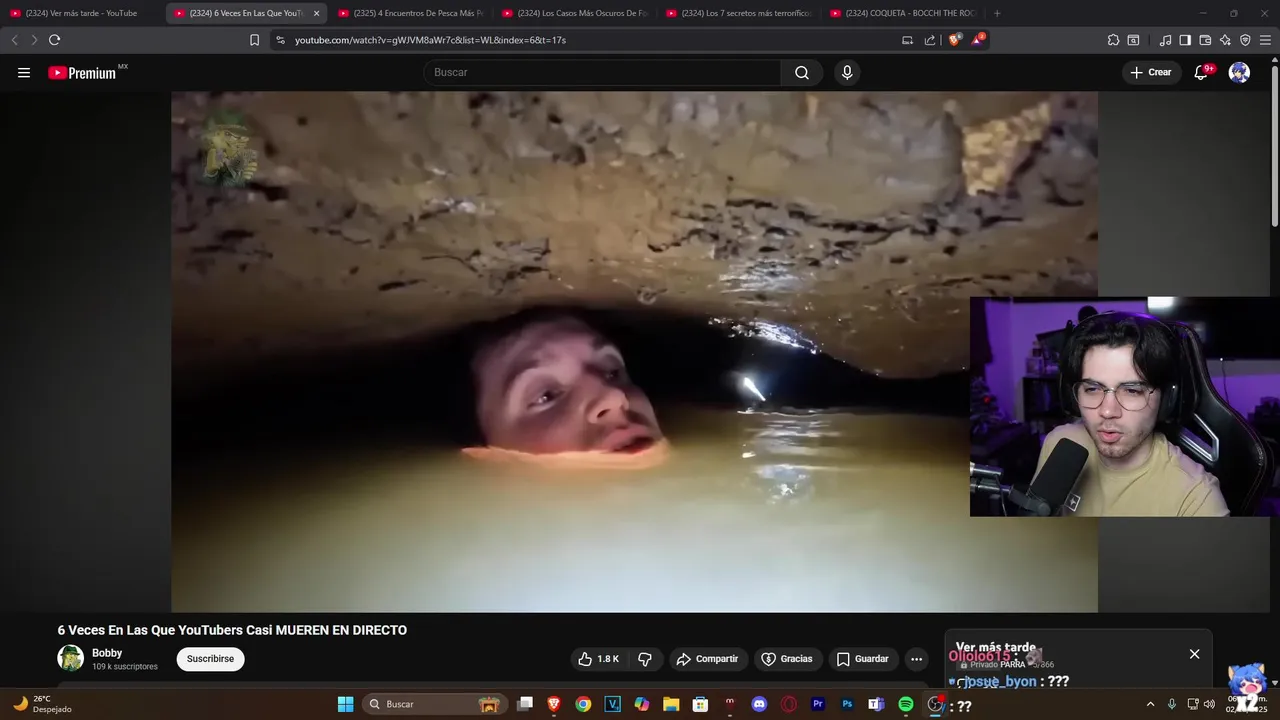Switch to '4 Encuentros De Pesca' tab
1280x720 pixels.
click(x=410, y=13)
